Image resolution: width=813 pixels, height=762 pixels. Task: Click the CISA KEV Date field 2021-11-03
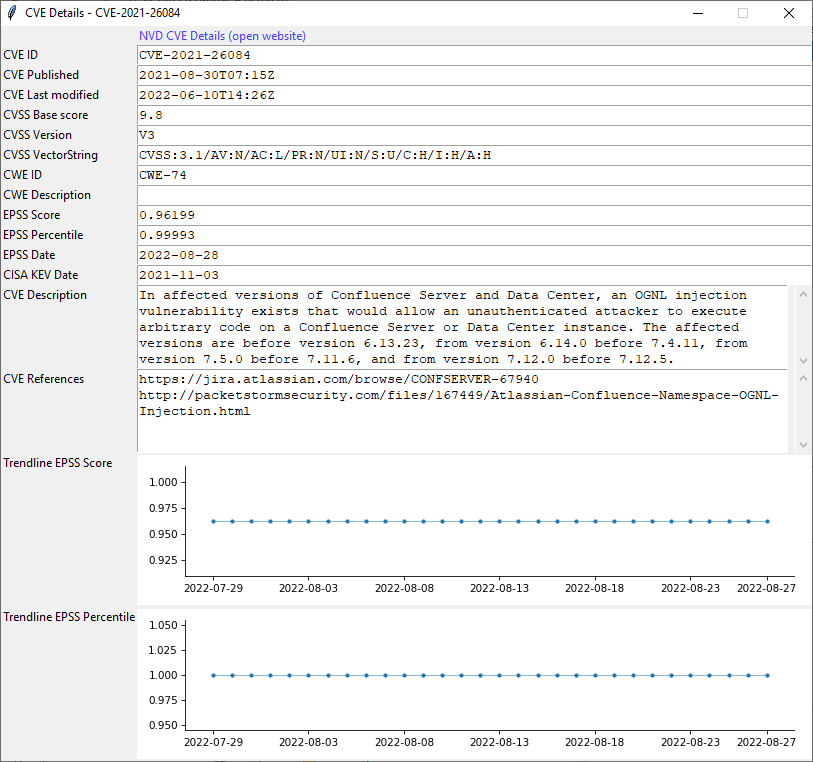[x=474, y=275]
